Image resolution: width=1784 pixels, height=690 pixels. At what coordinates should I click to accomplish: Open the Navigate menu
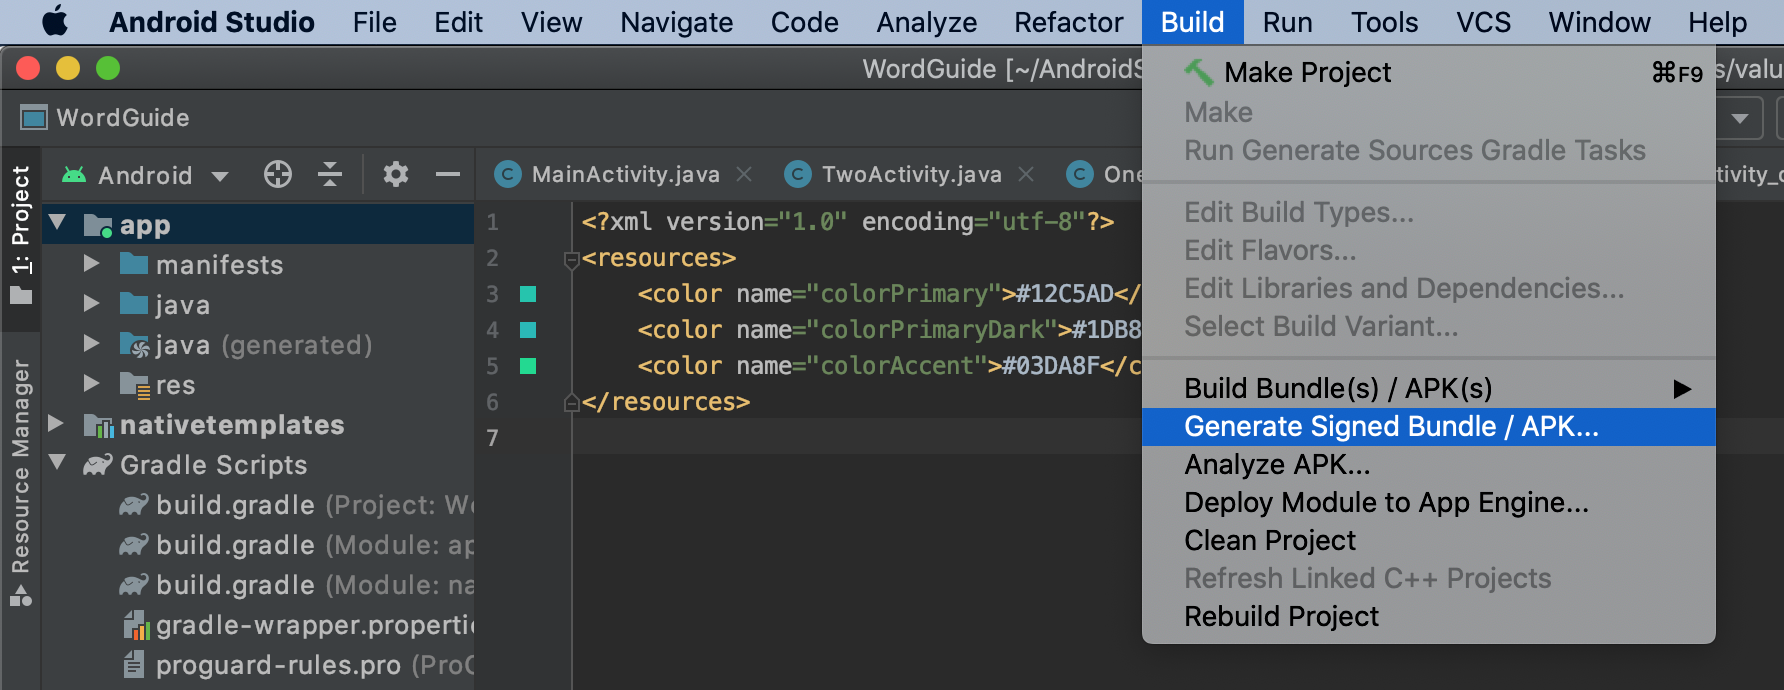tap(676, 22)
